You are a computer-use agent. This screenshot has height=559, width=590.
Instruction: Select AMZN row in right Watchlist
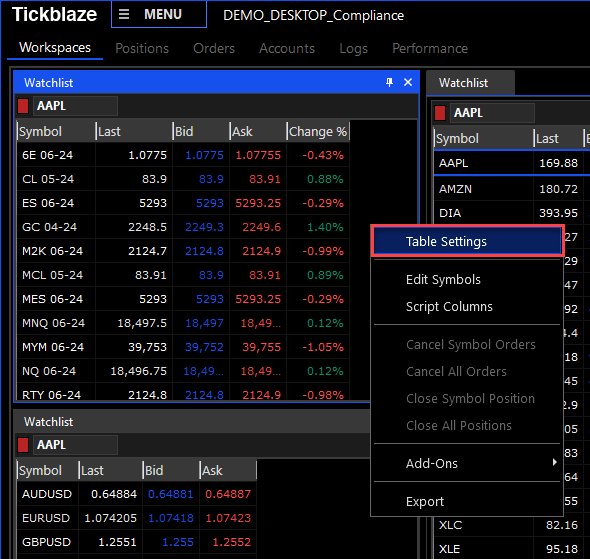pyautogui.click(x=512, y=189)
